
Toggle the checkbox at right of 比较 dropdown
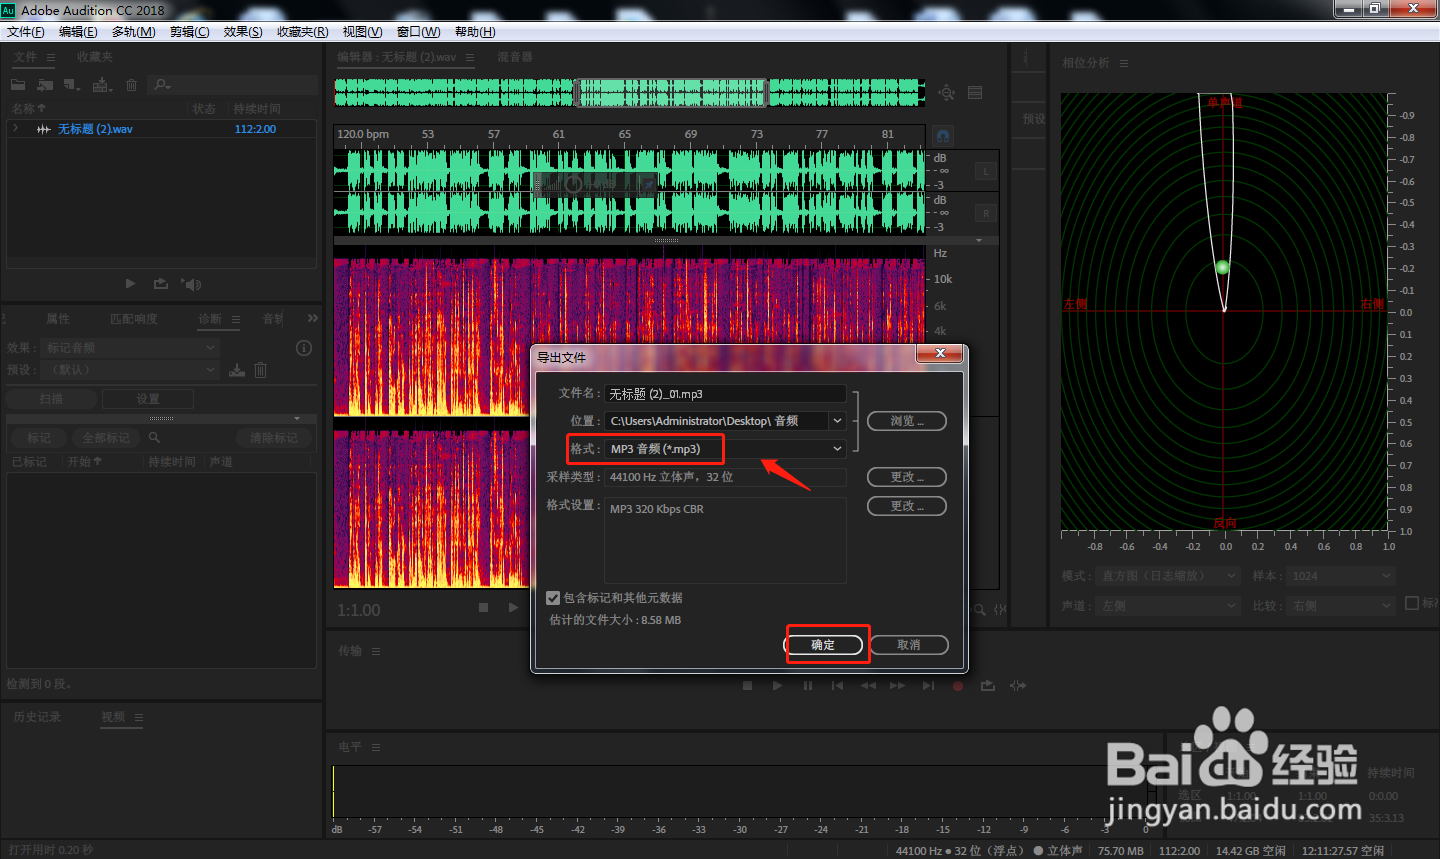tap(1412, 603)
